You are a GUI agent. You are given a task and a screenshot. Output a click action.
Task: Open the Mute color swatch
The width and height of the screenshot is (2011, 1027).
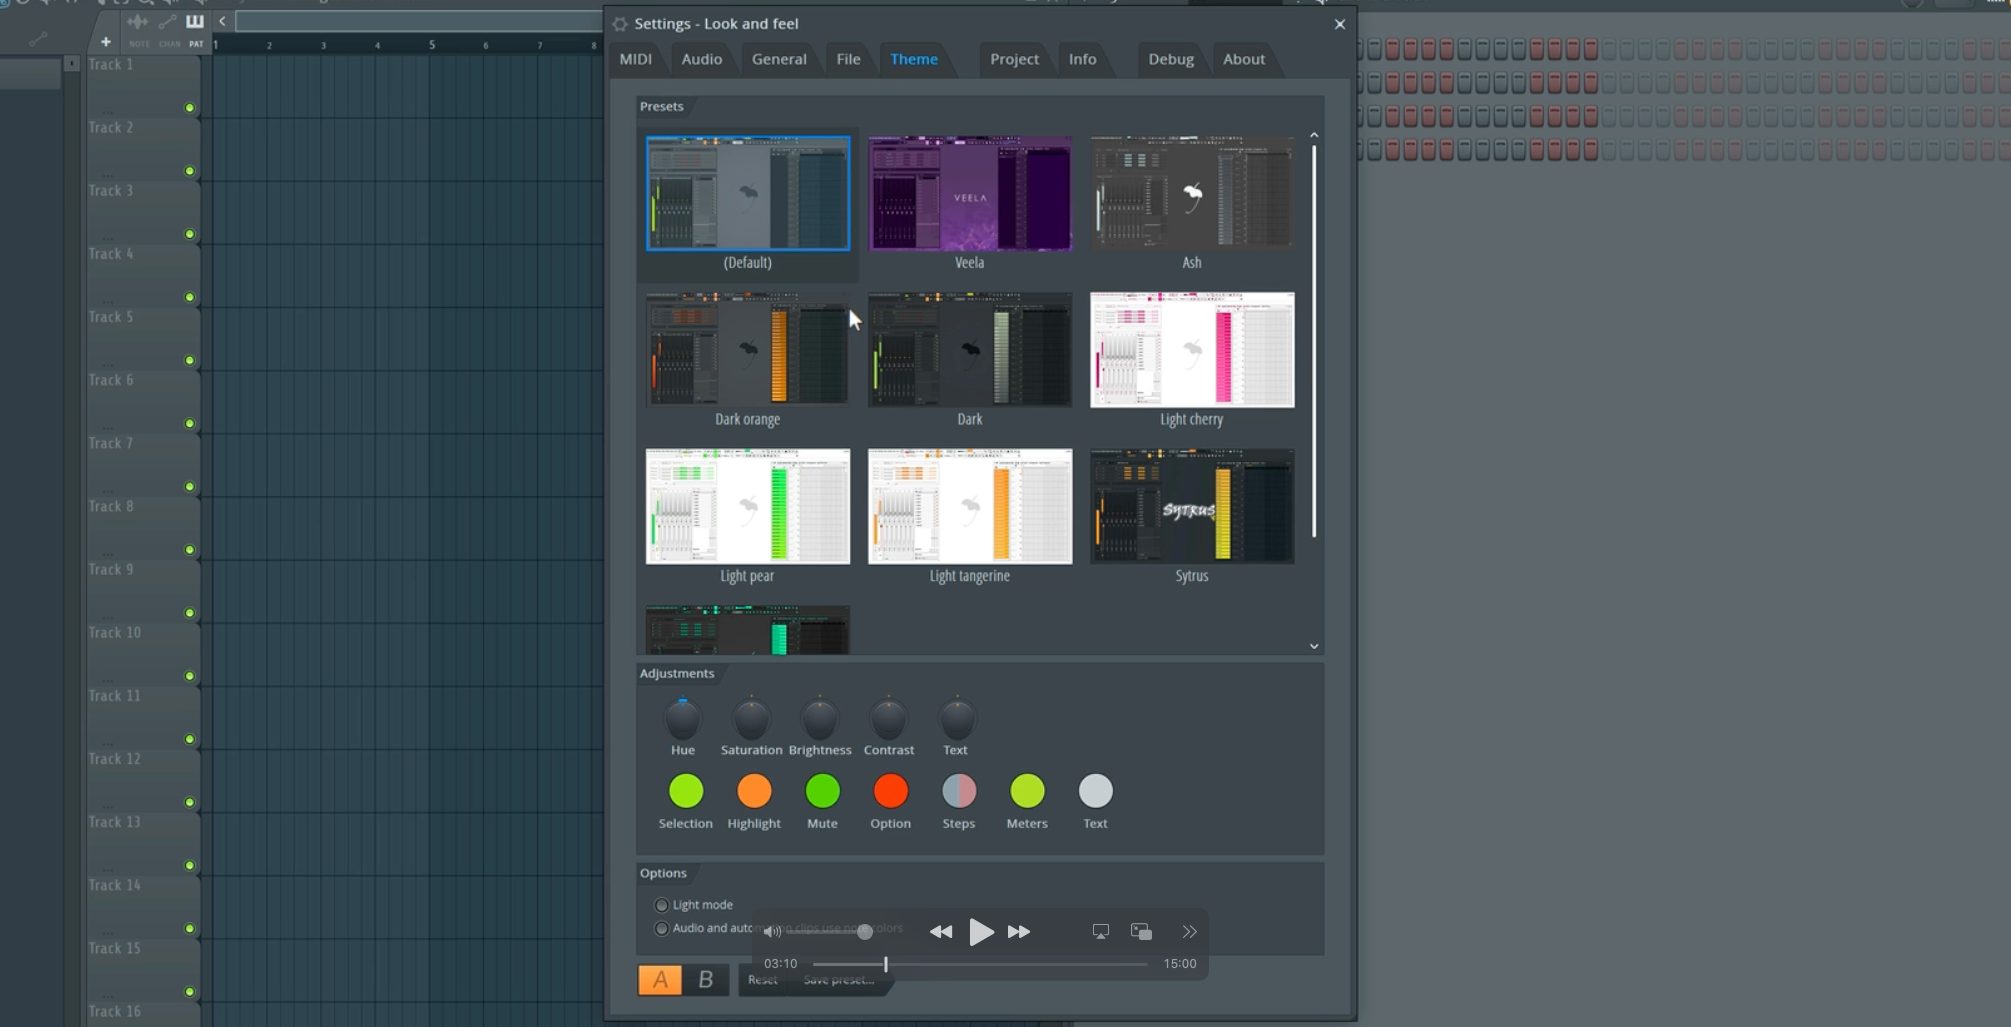click(x=822, y=791)
